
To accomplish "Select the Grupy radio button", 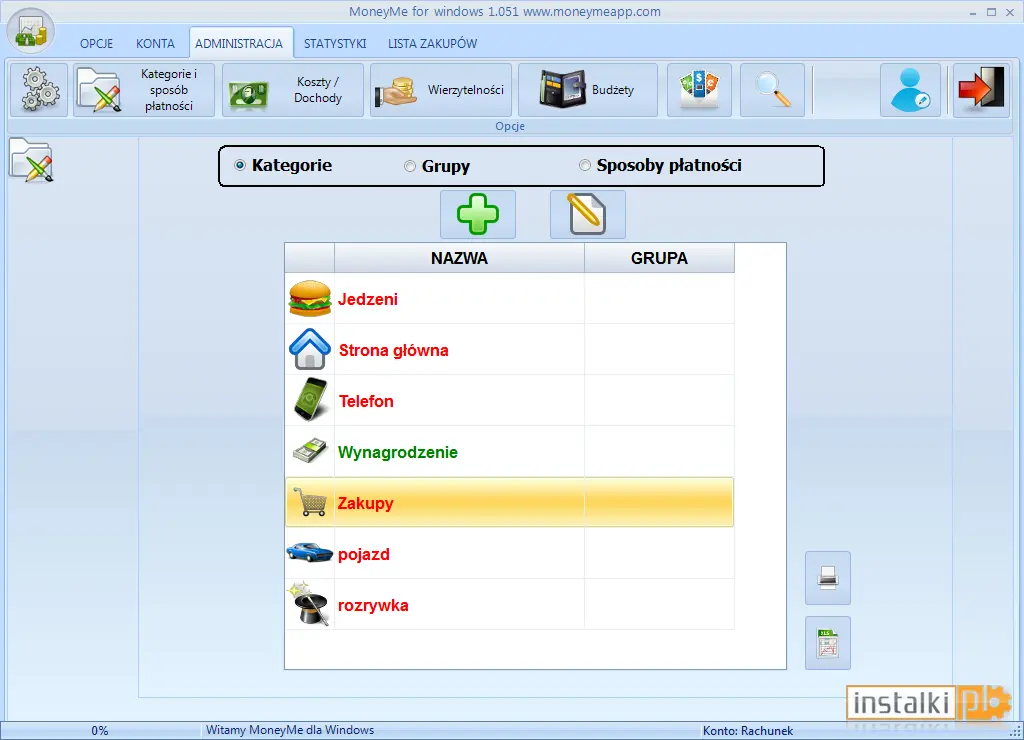I will (409, 166).
